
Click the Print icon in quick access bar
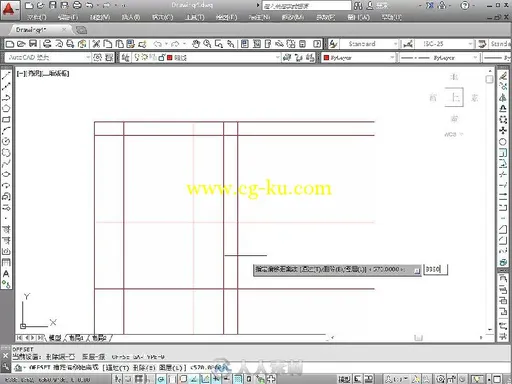click(x=77, y=5)
